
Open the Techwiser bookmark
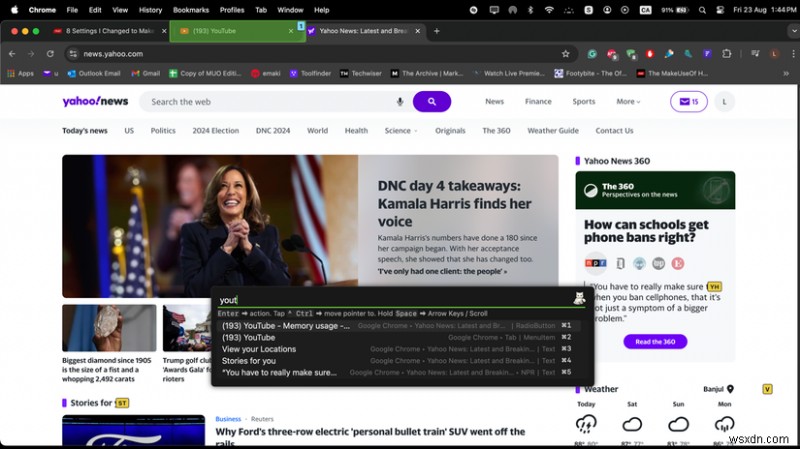click(361, 73)
